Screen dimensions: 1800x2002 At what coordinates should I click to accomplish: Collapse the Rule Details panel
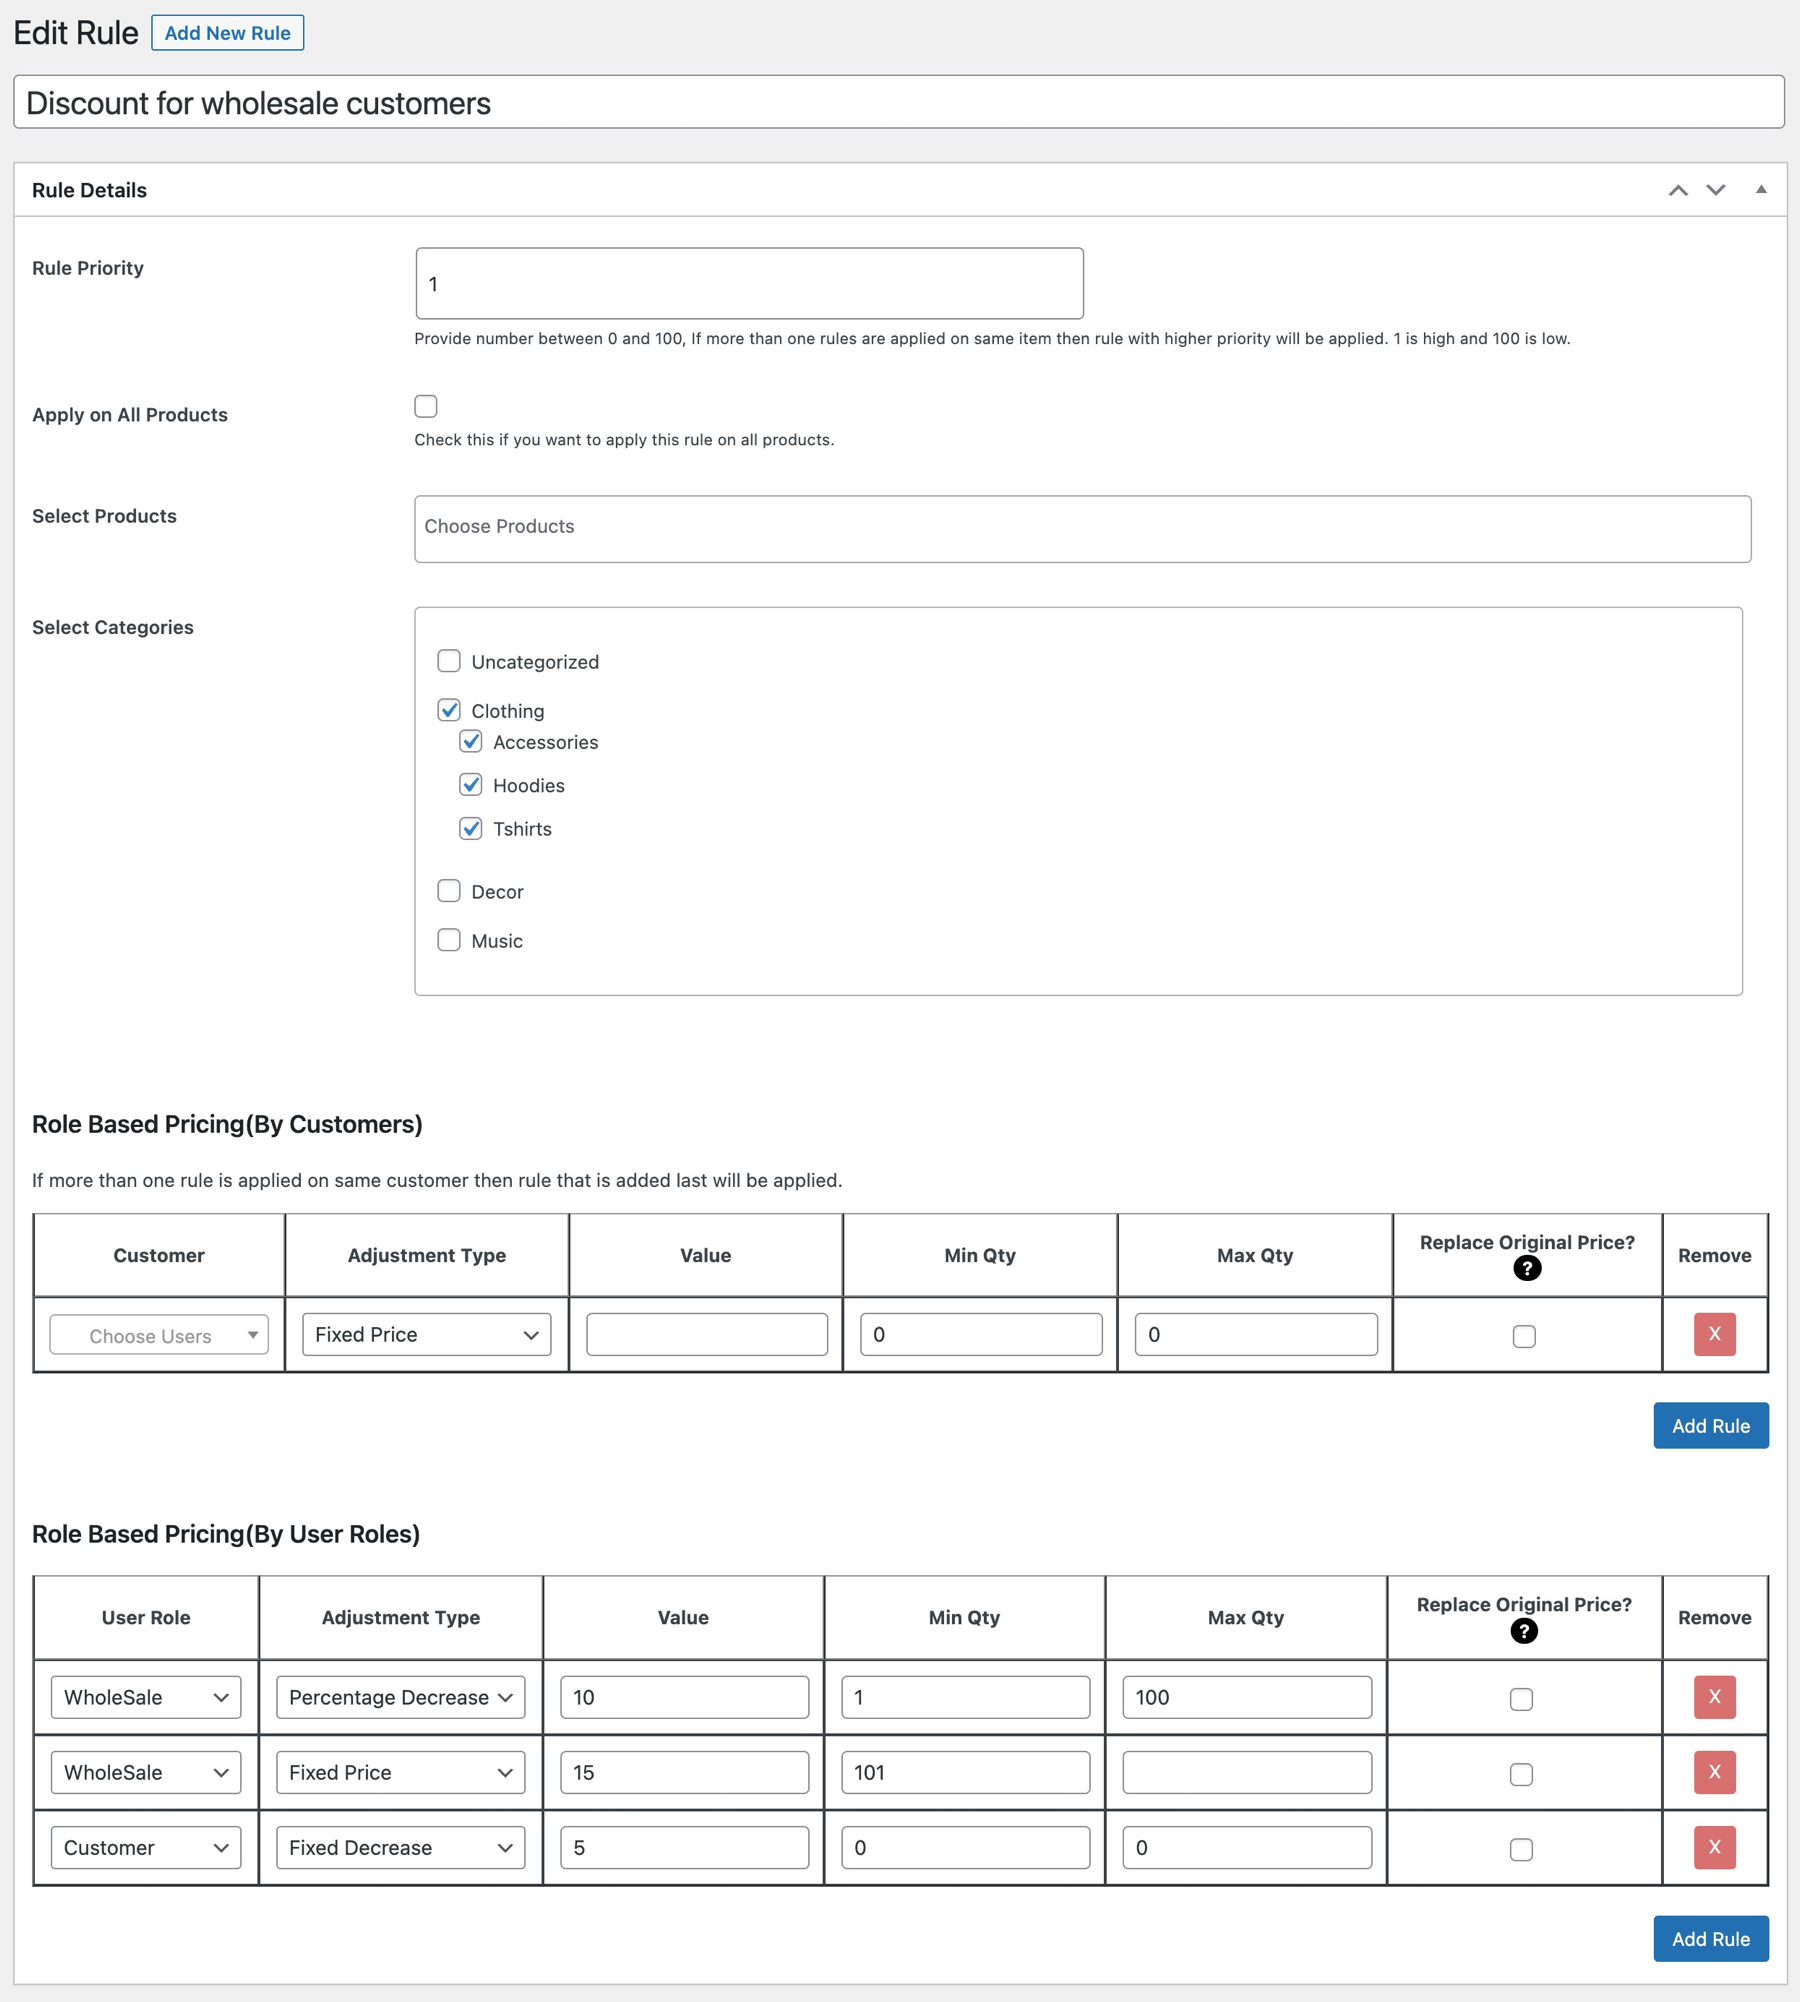tap(1760, 189)
